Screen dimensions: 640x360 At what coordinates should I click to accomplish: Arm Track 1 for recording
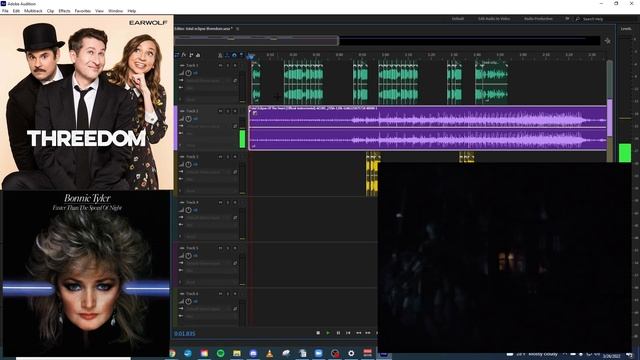point(236,65)
